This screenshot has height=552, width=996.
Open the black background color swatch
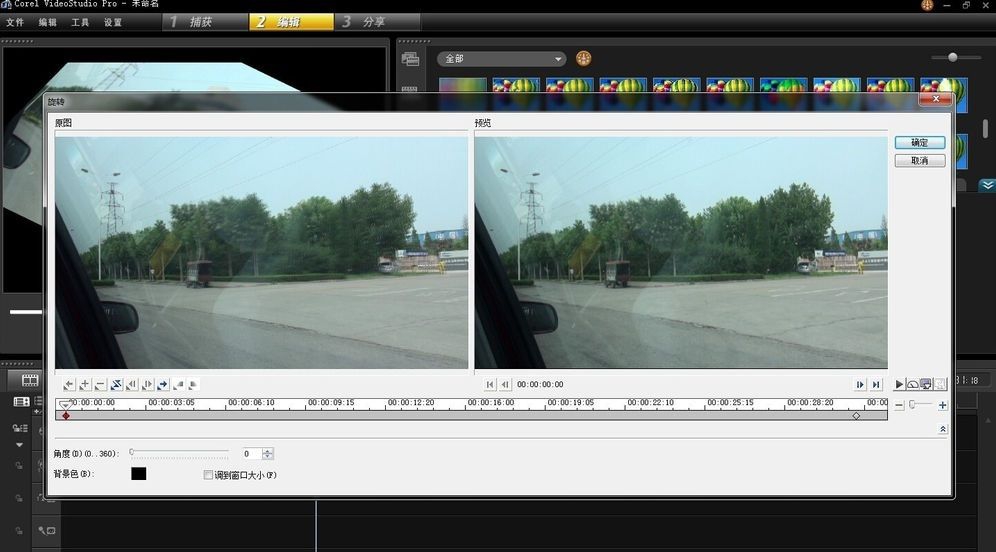coord(139,474)
